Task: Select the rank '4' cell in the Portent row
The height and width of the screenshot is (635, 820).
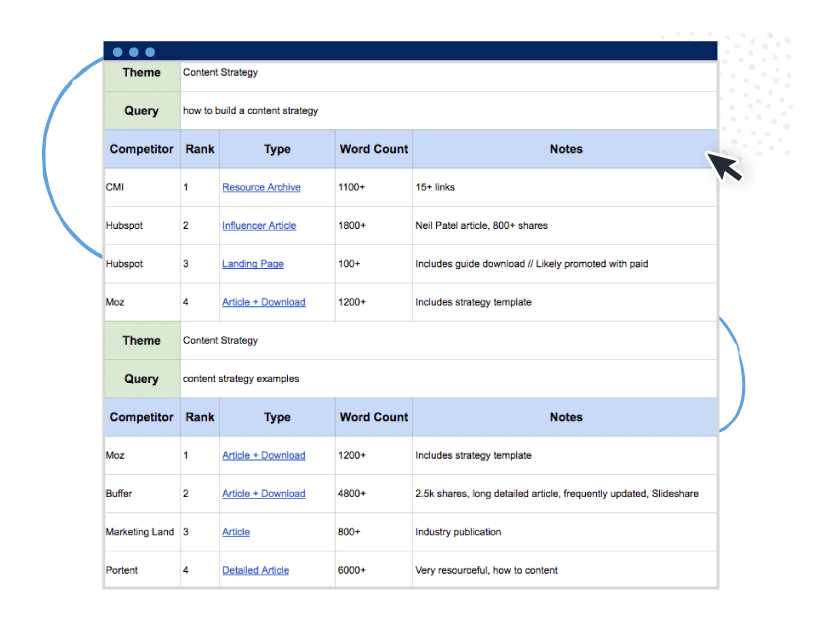Action: click(x=200, y=570)
